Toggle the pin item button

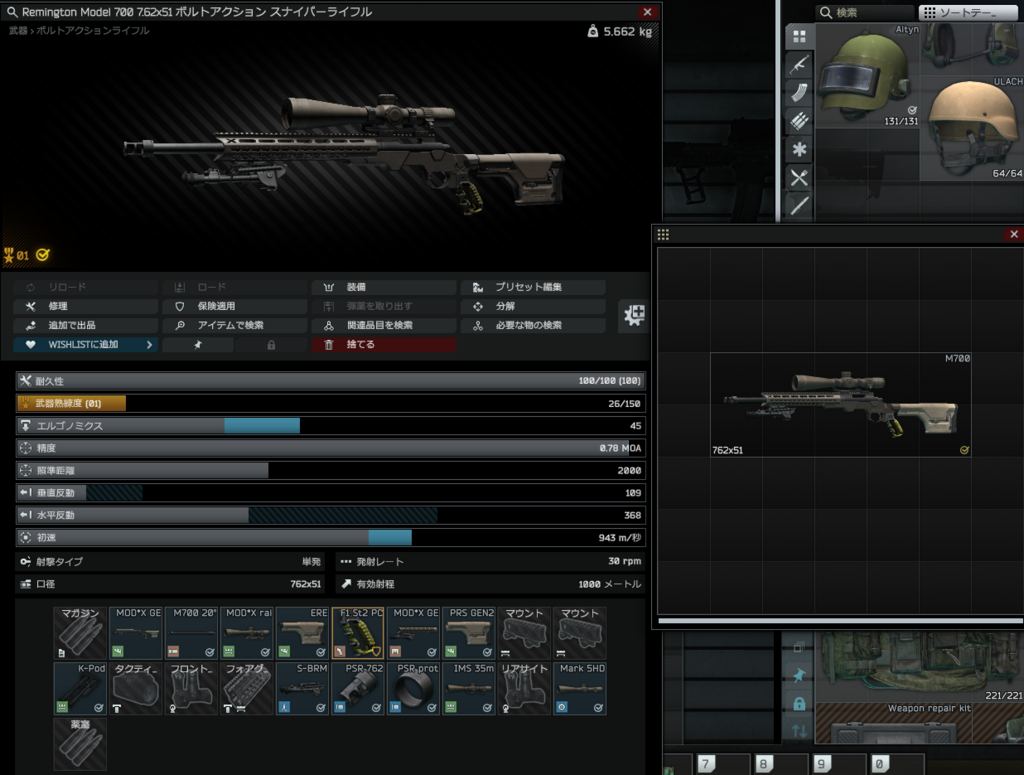198,344
